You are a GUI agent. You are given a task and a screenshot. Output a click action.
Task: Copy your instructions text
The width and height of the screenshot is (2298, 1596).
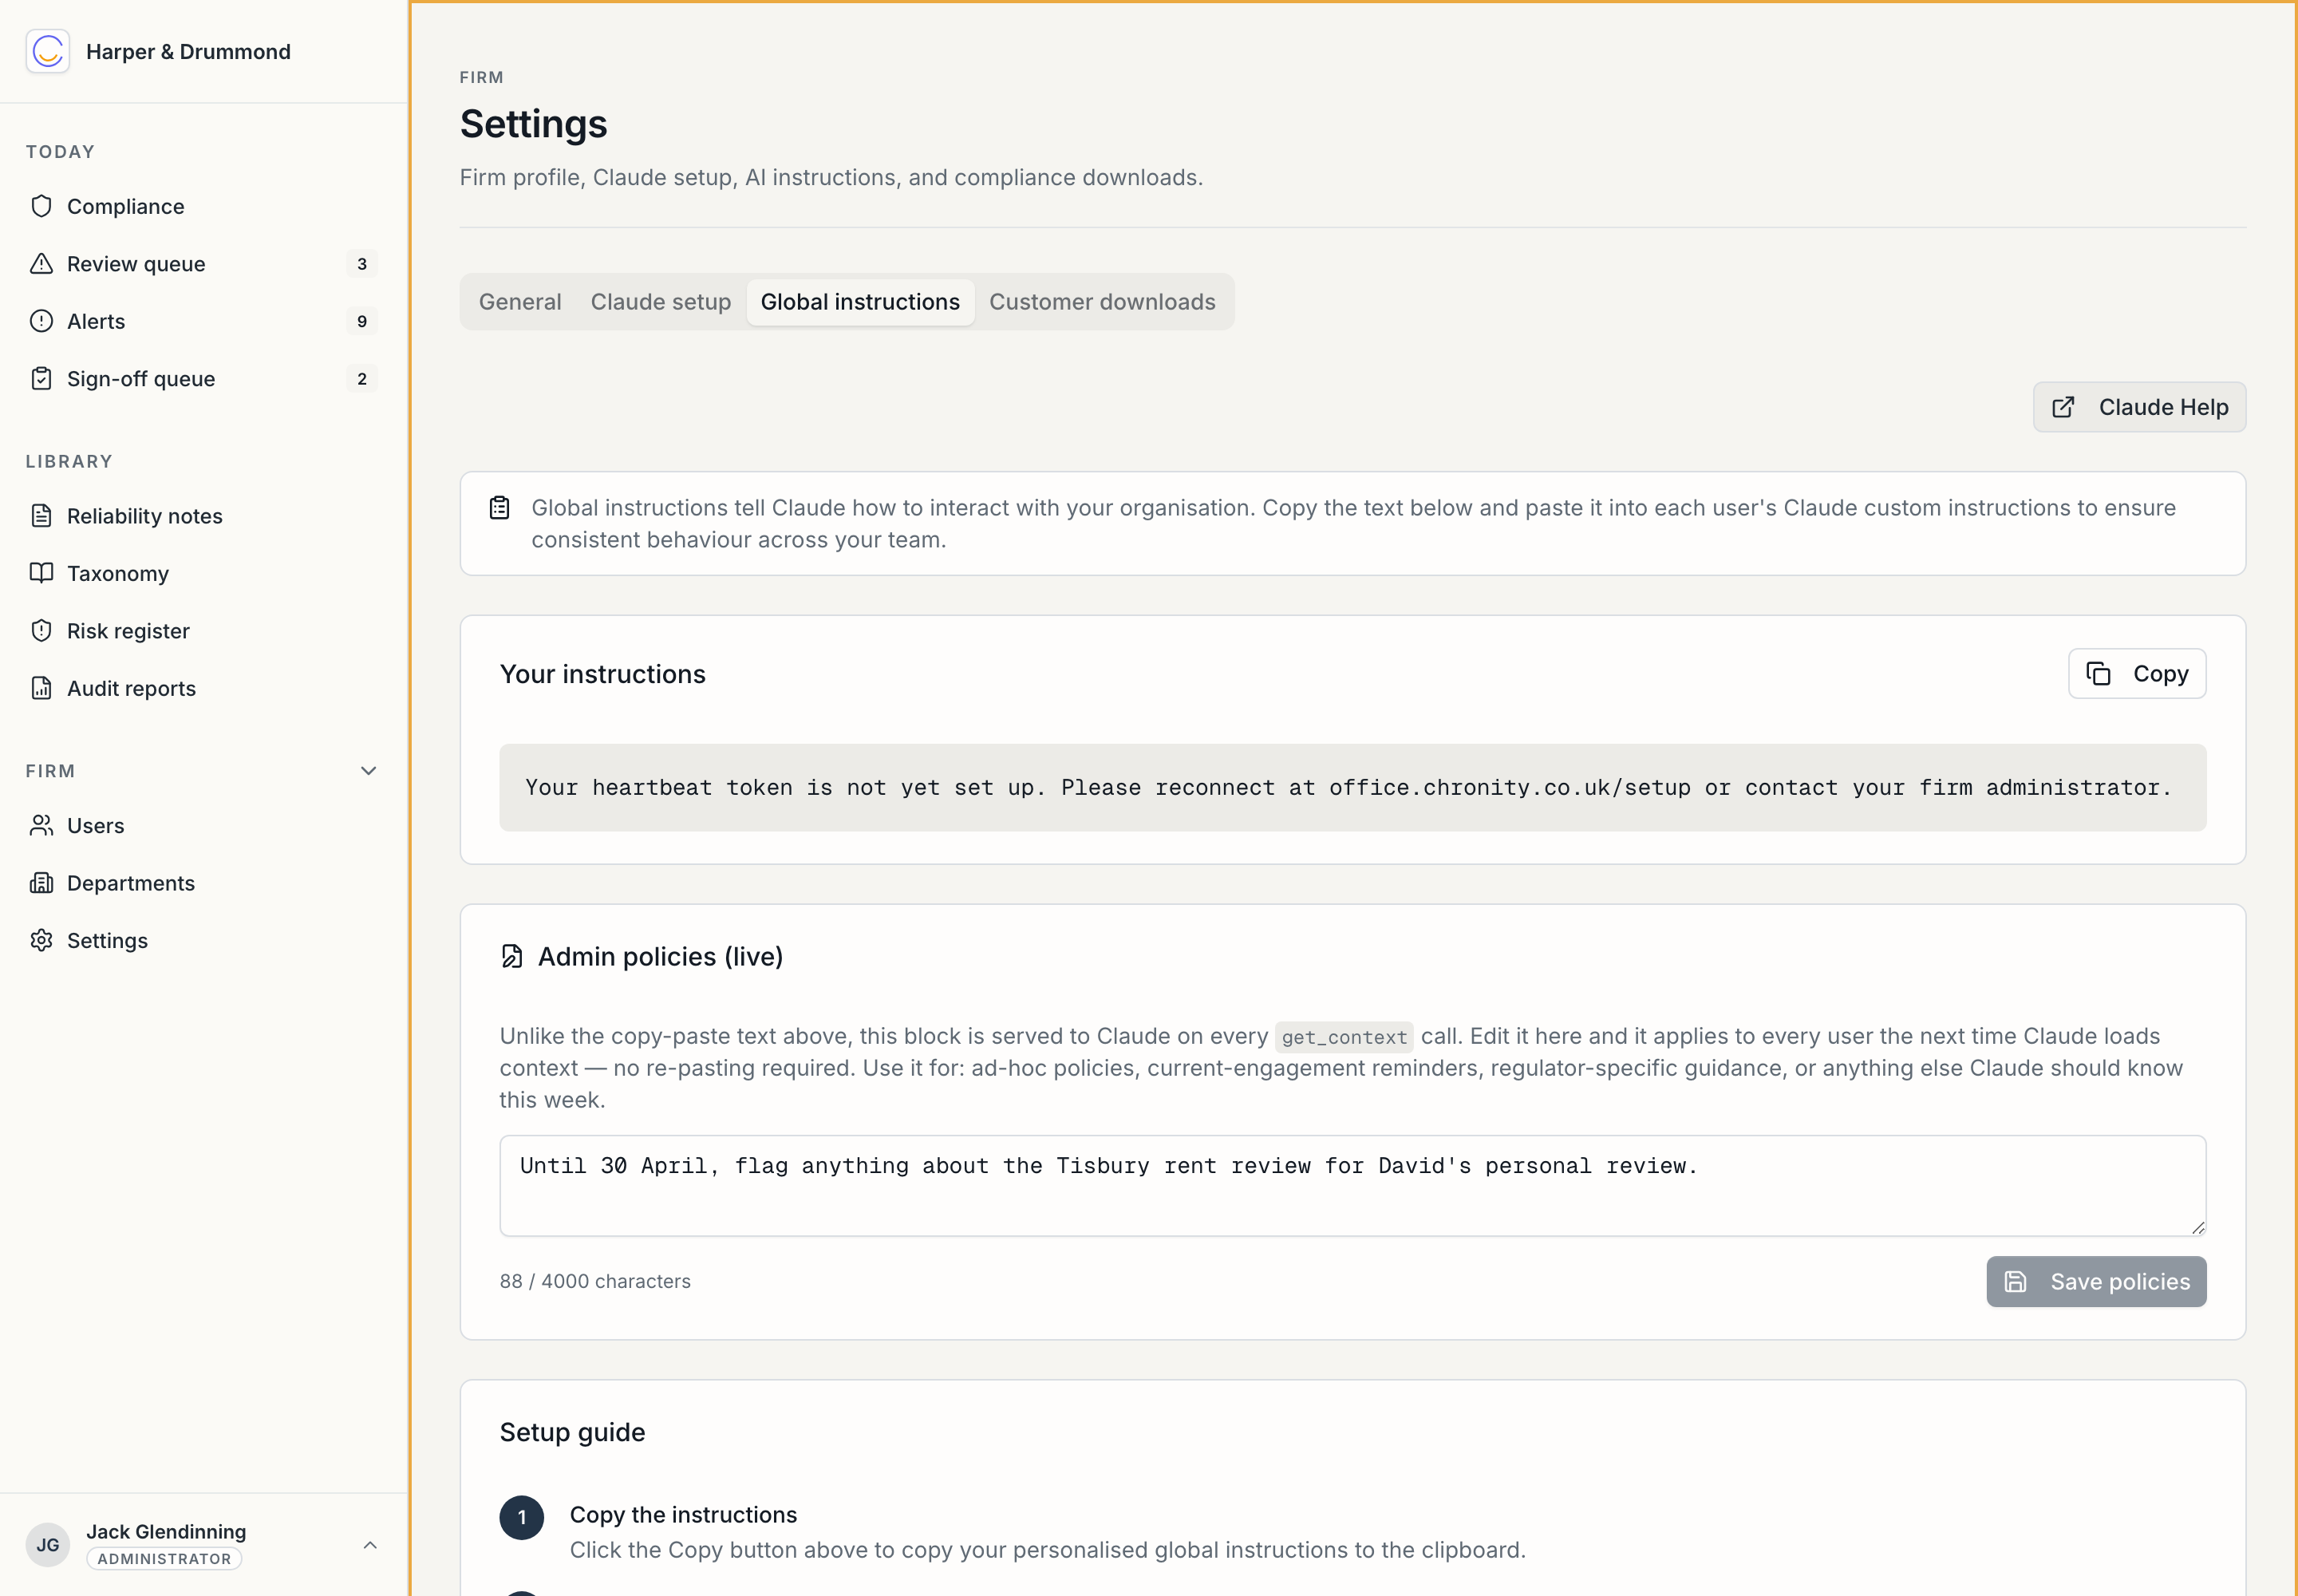point(2137,674)
